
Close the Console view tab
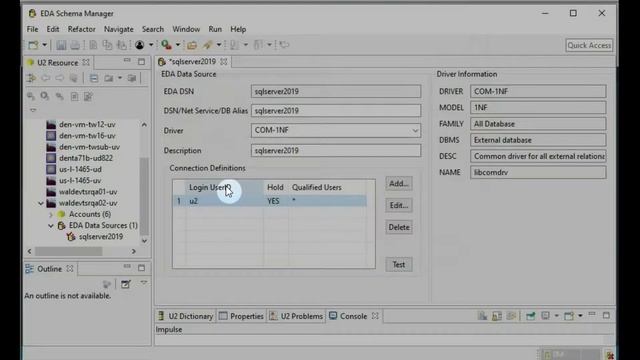pos(375,316)
